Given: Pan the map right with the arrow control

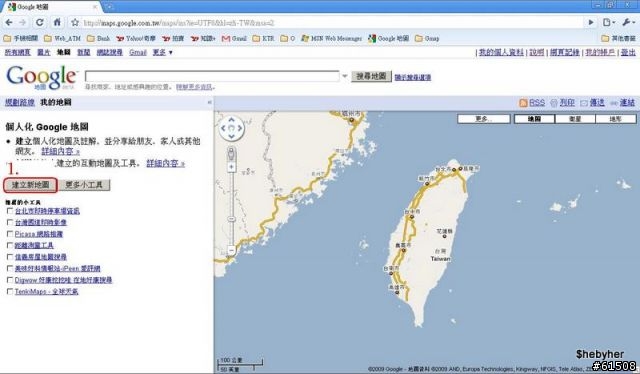Looking at the screenshot, I should point(240,128).
